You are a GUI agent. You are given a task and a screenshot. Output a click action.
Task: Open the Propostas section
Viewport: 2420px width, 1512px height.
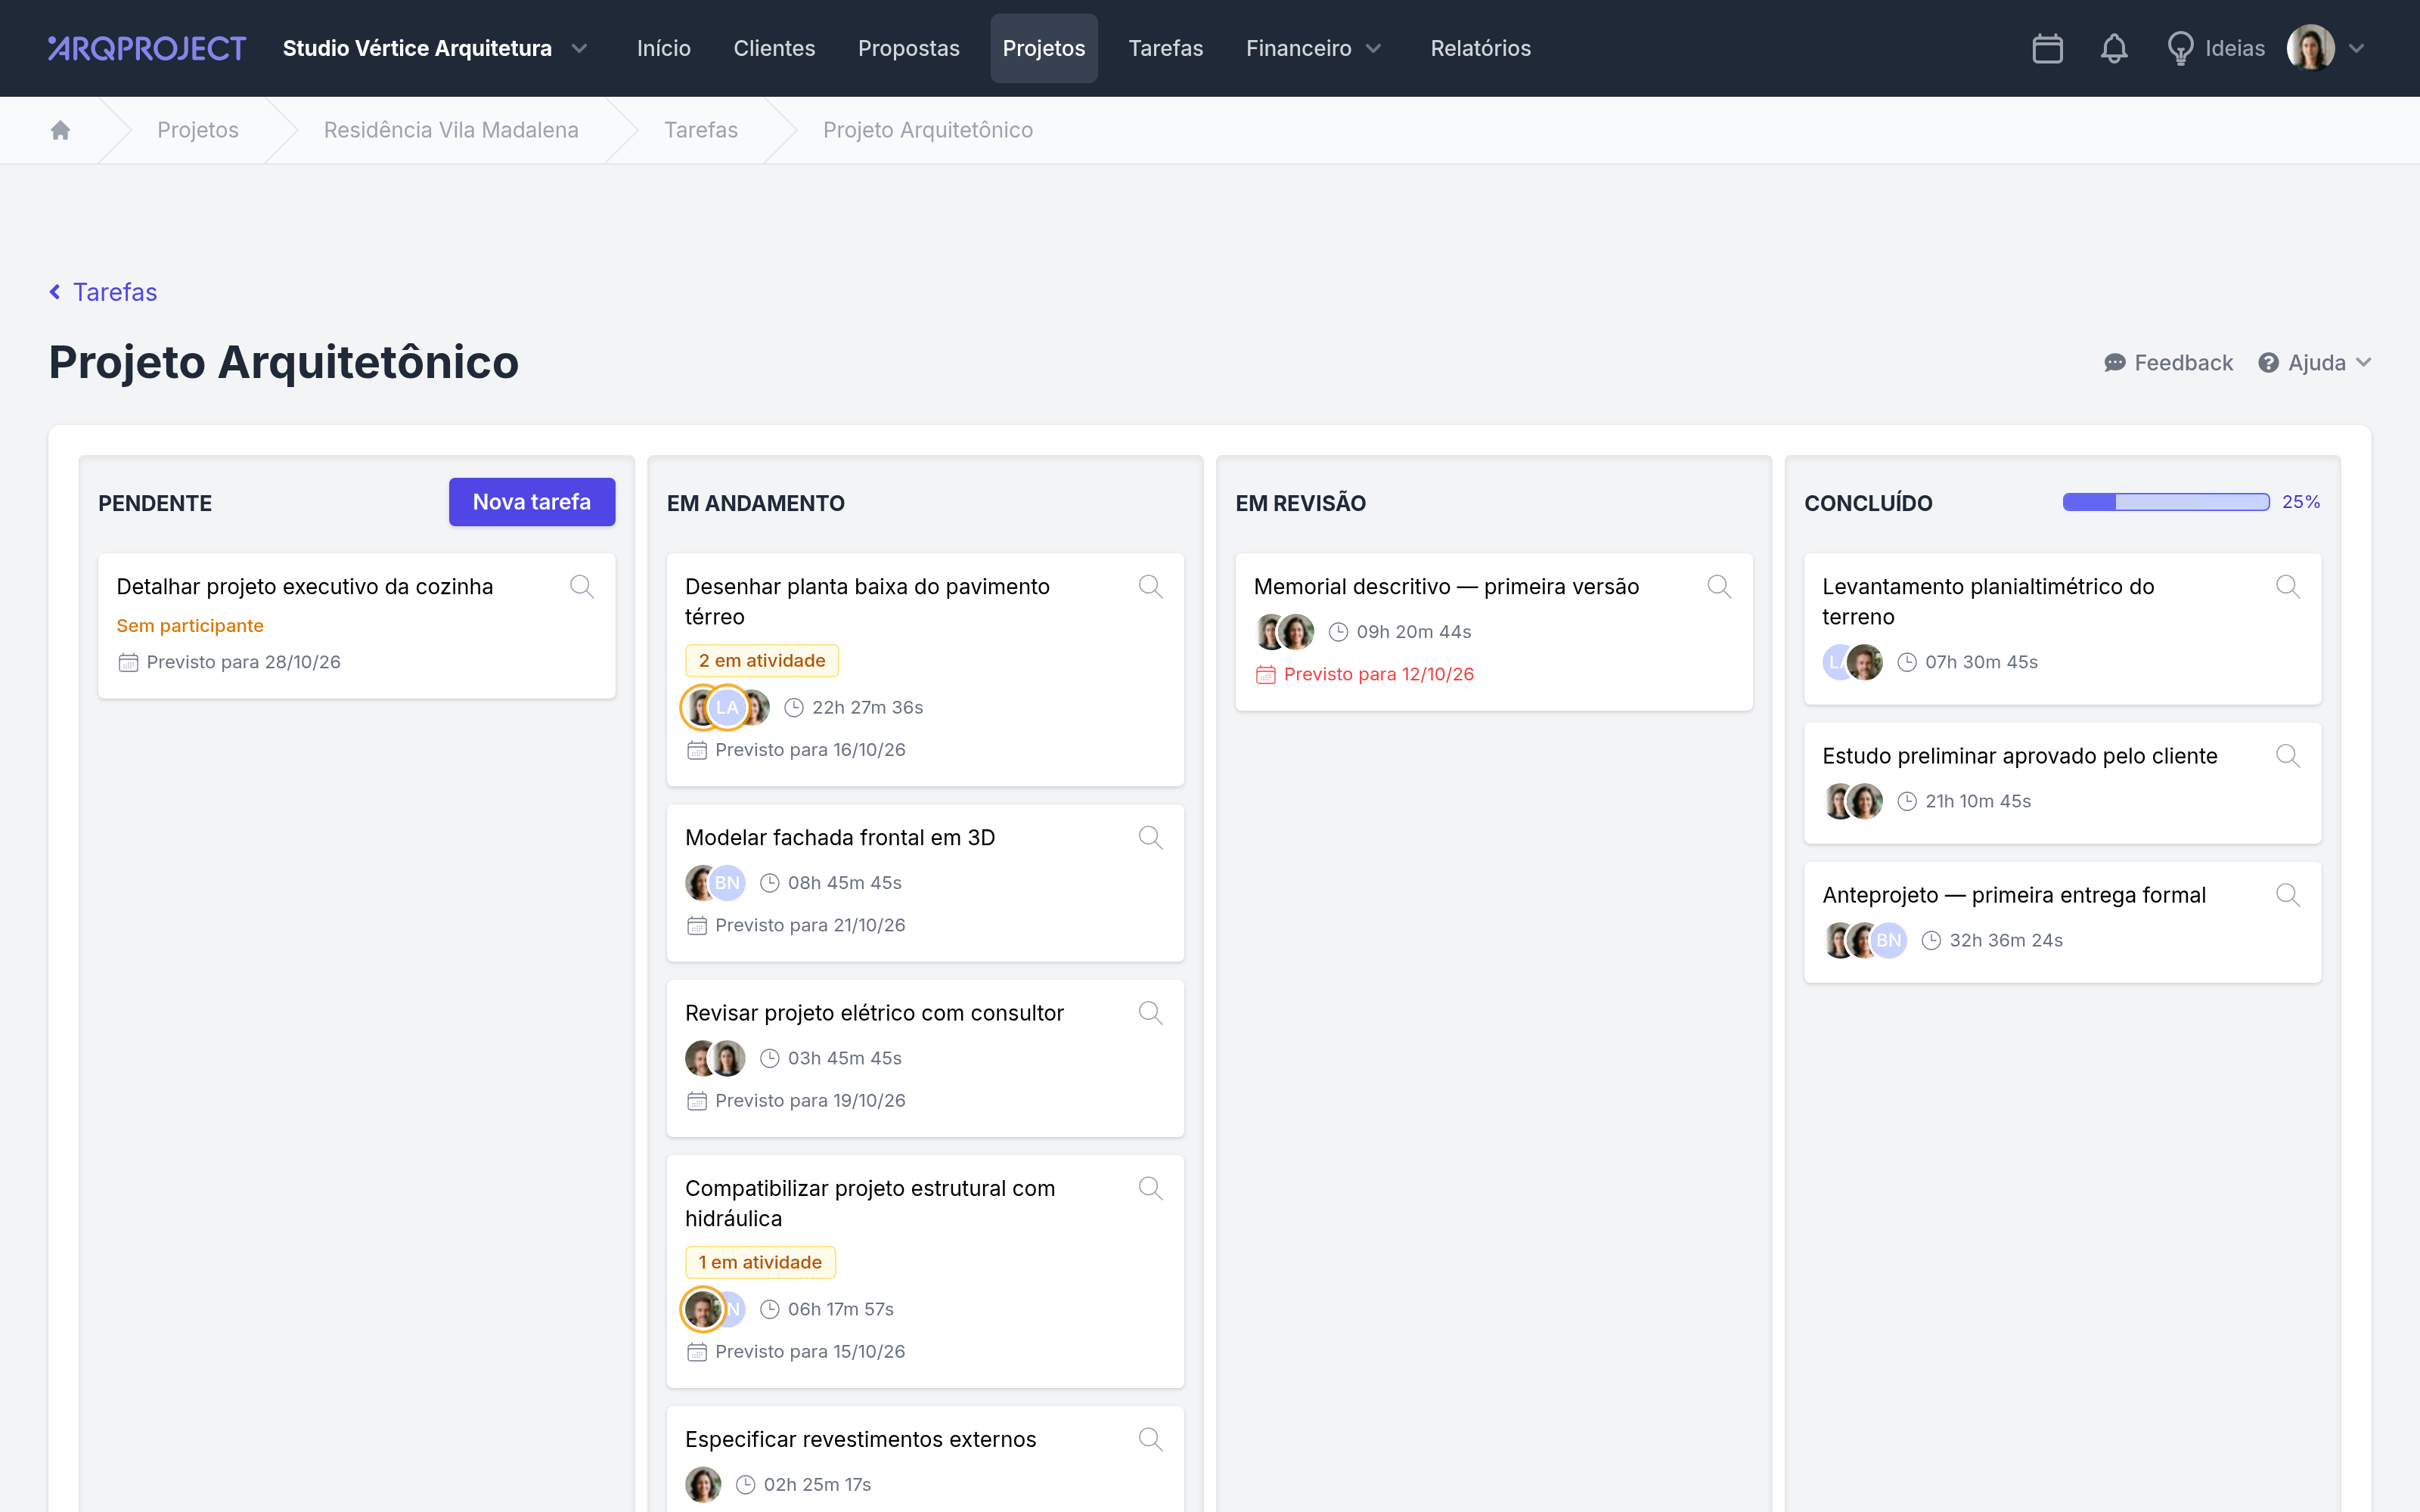(x=908, y=48)
